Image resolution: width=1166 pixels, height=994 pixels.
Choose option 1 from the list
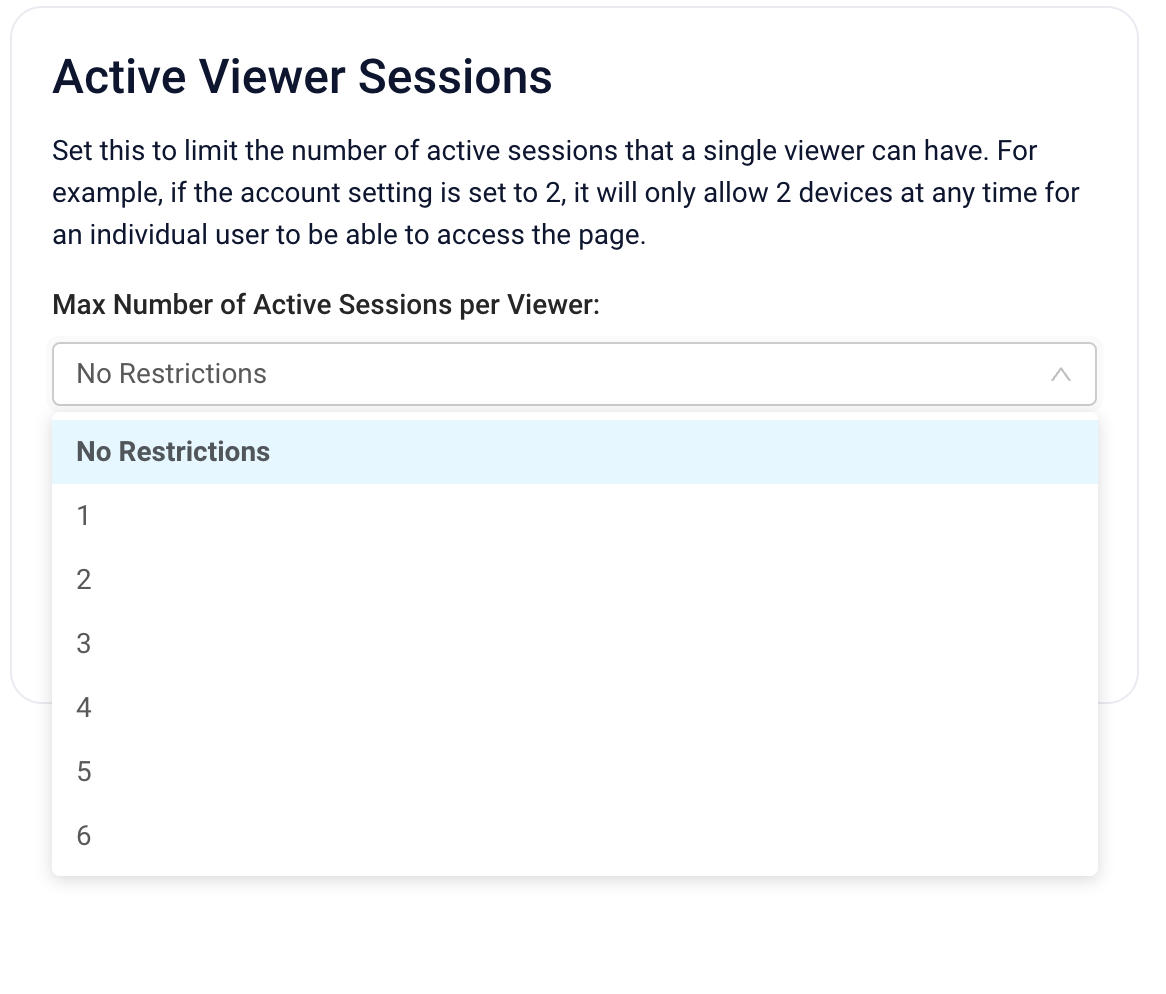[574, 516]
